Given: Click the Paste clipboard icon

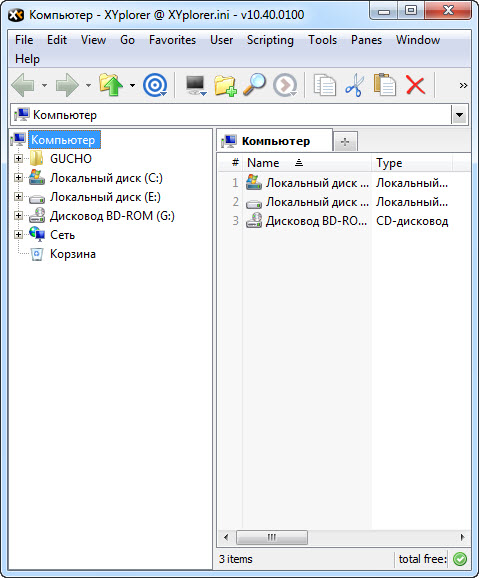Looking at the screenshot, I should click(x=385, y=85).
